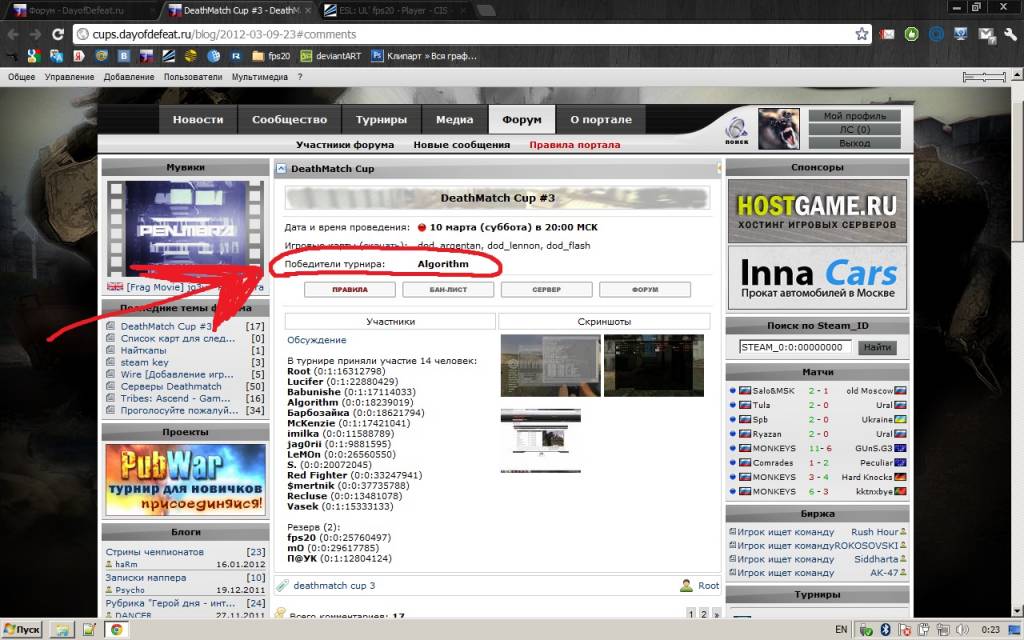Click the ФОРУМ button below the cup info
1024x640 pixels.
tap(645, 289)
